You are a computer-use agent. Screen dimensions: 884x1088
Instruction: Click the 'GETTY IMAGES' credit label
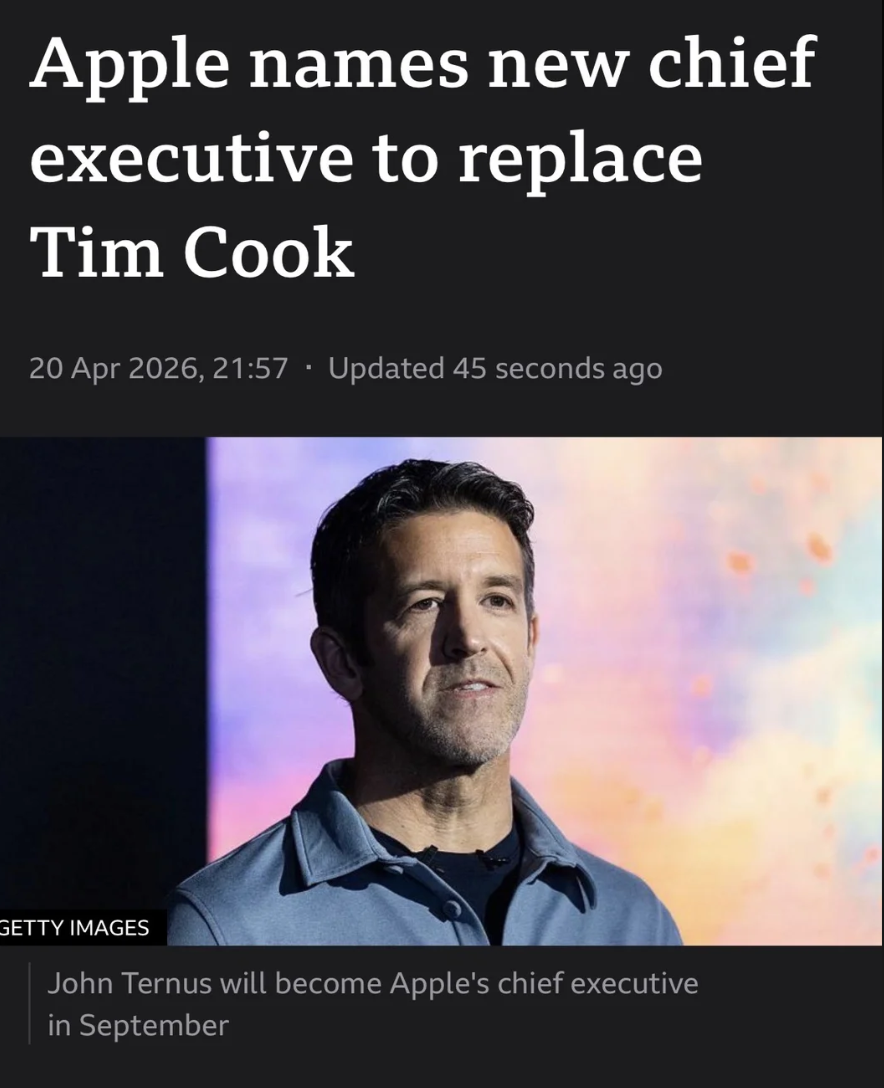[74, 928]
